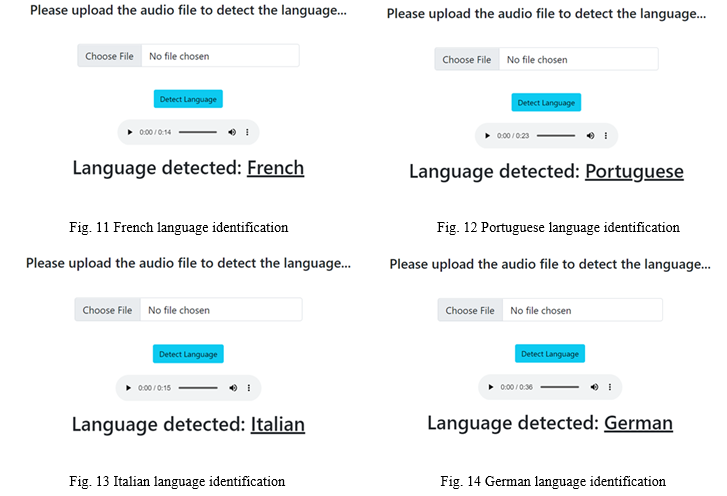Seek the Portuguese audio progress slider
Viewport: 727px width, 496px height.
(556, 136)
